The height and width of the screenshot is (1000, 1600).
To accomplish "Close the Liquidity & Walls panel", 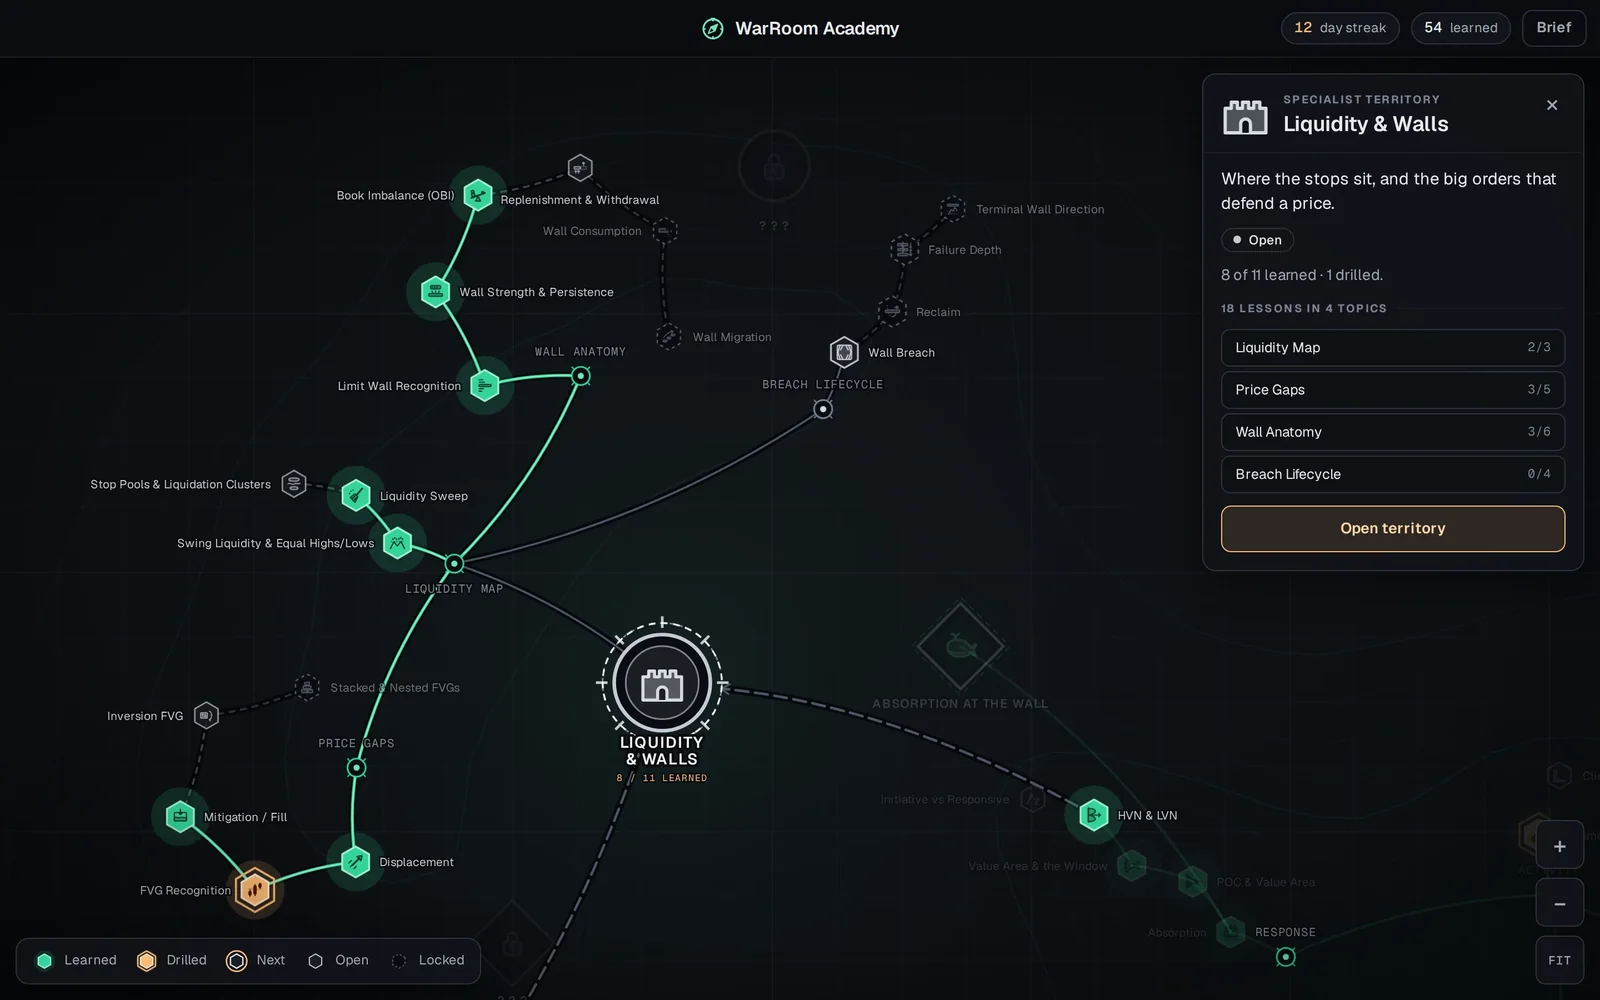I will [x=1552, y=105].
